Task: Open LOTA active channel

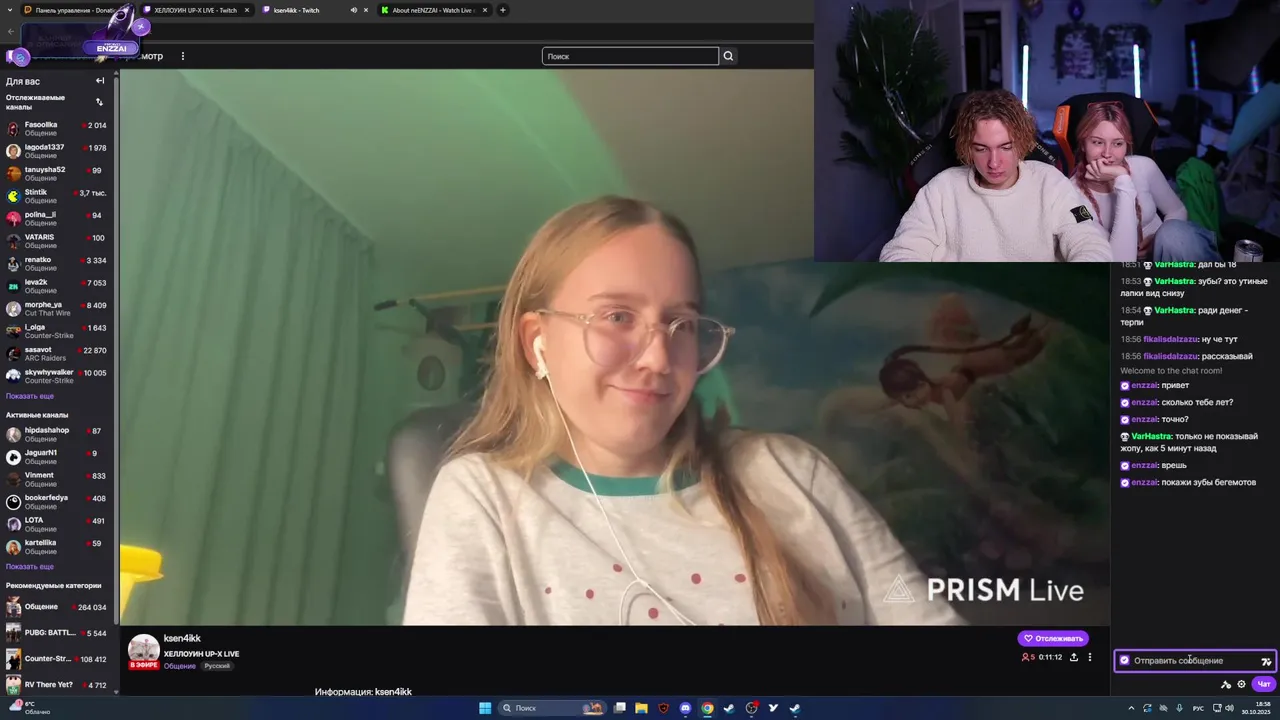Action: tap(56, 524)
